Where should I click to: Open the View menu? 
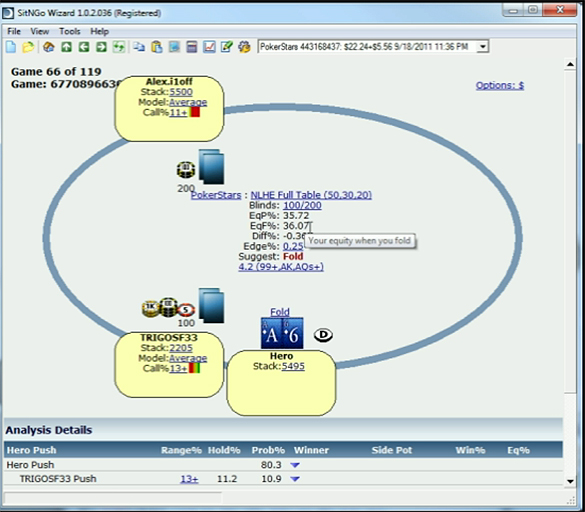40,31
